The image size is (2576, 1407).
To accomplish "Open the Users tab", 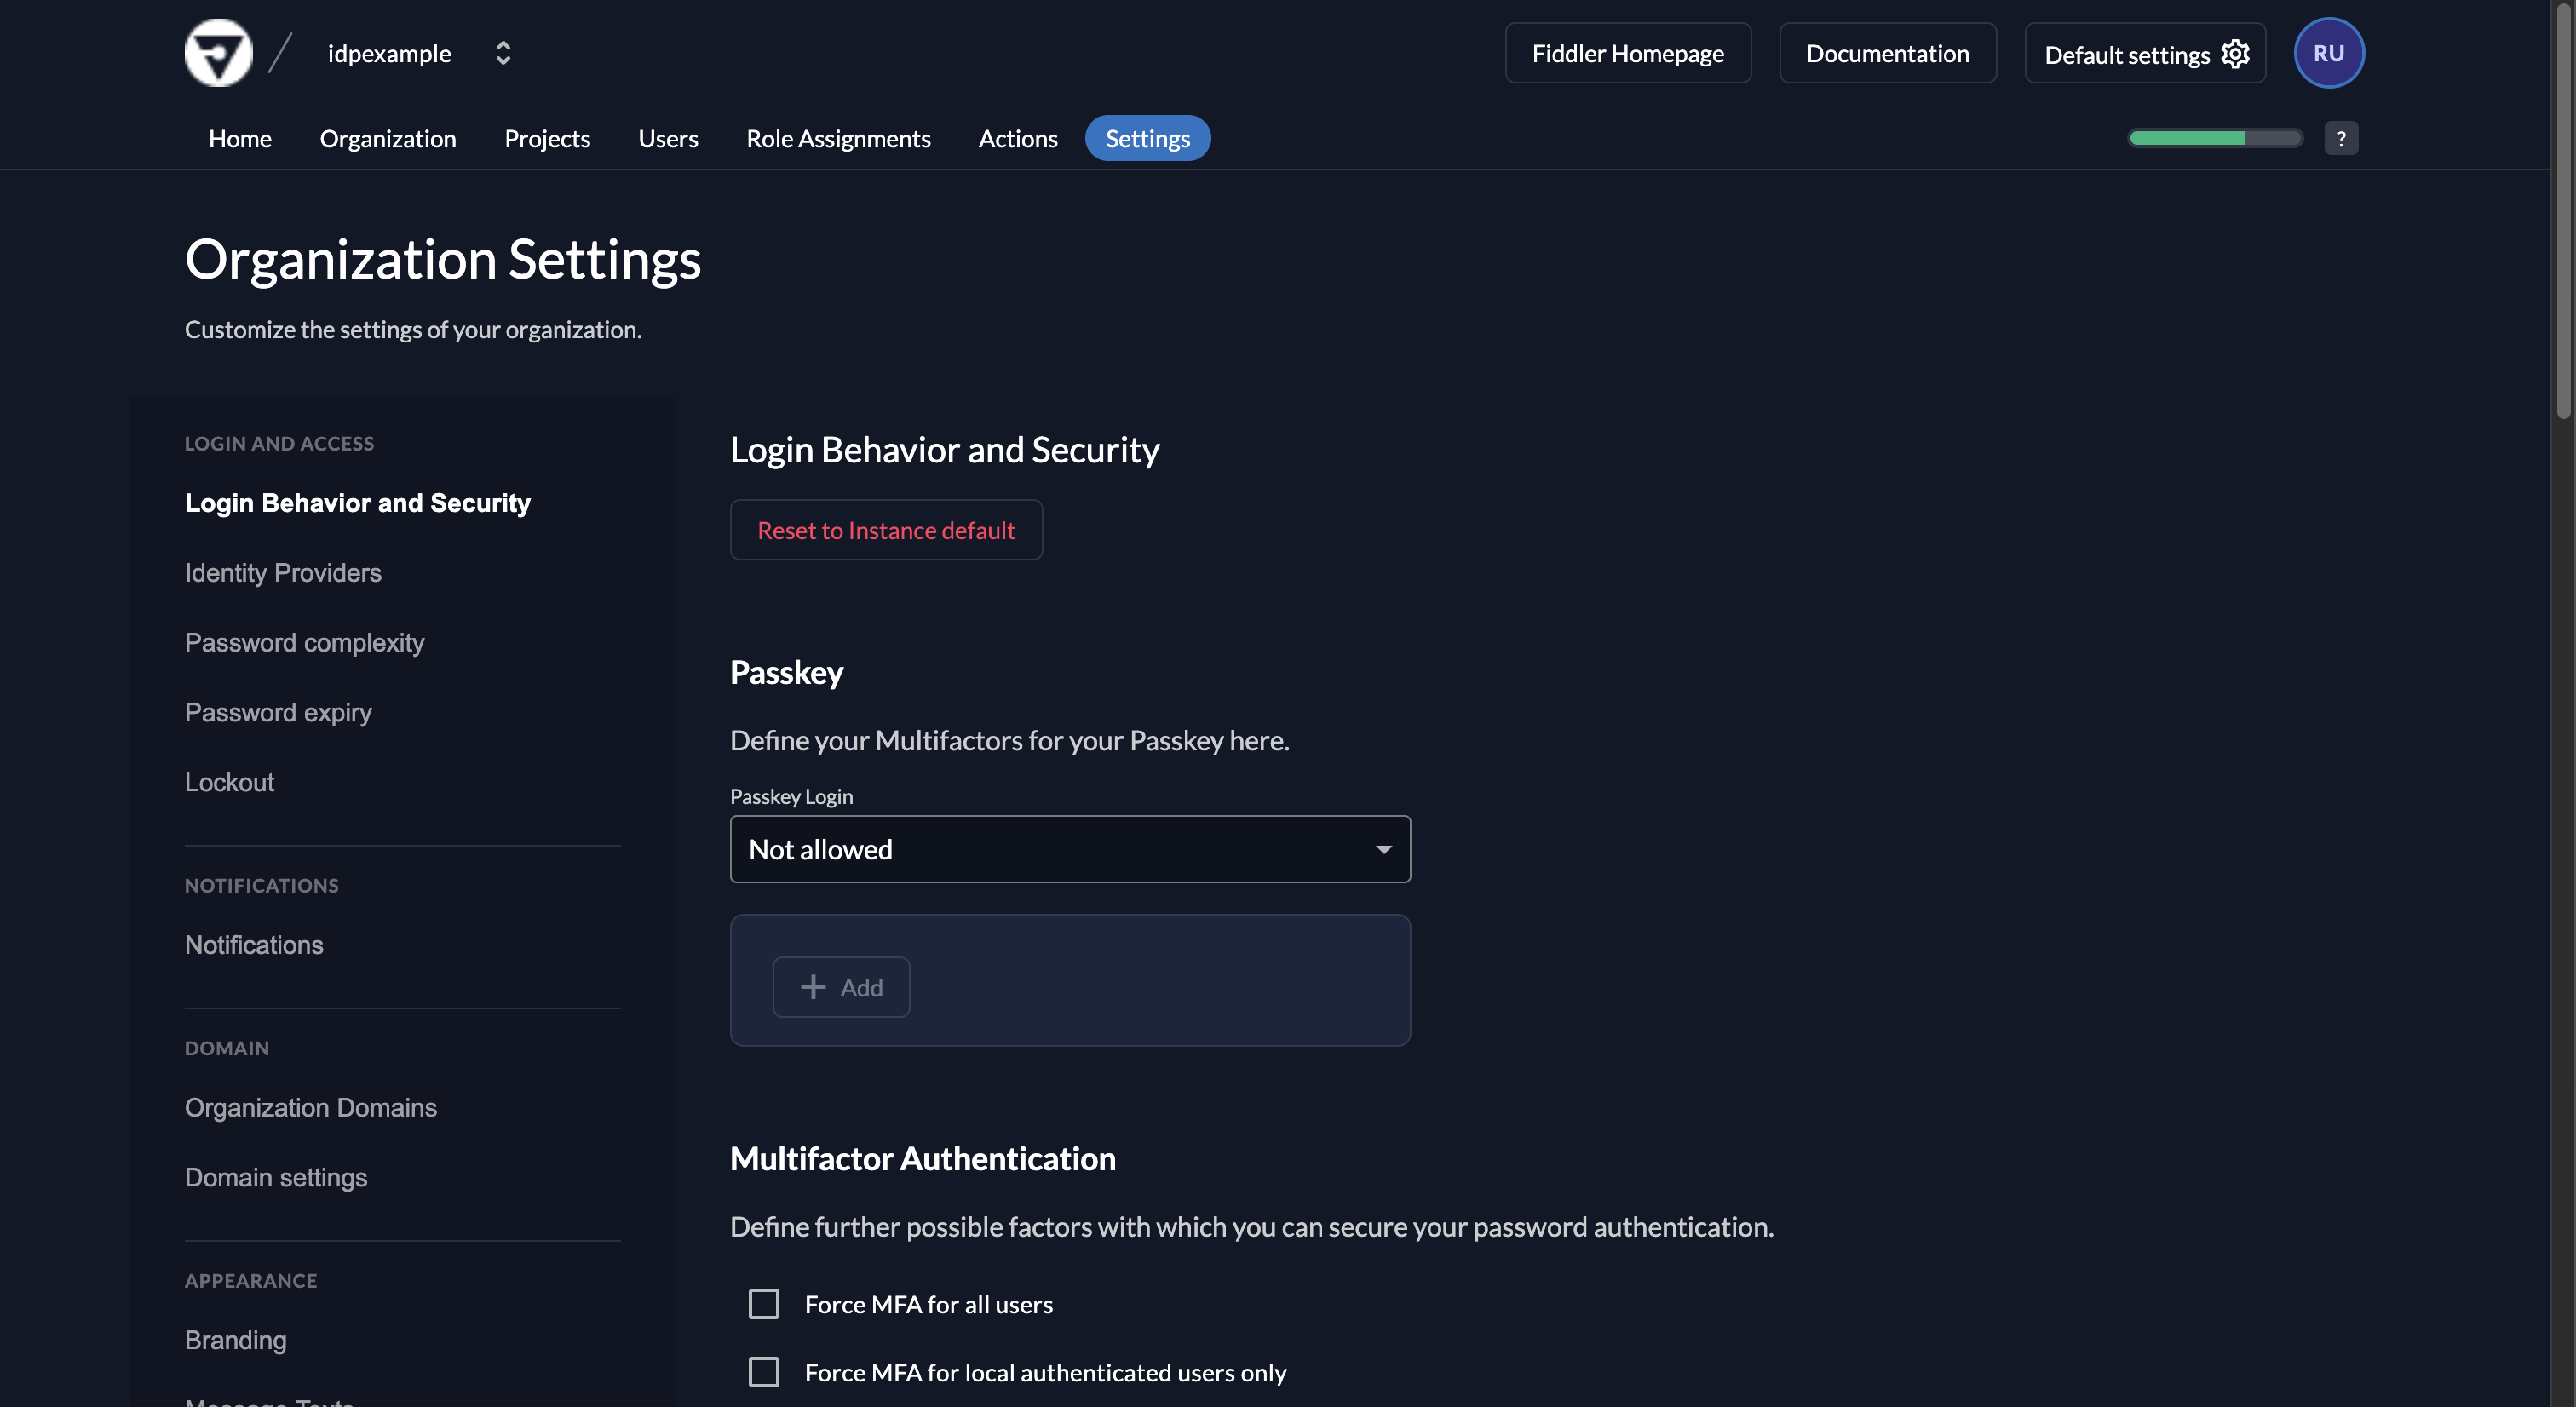I will point(668,138).
